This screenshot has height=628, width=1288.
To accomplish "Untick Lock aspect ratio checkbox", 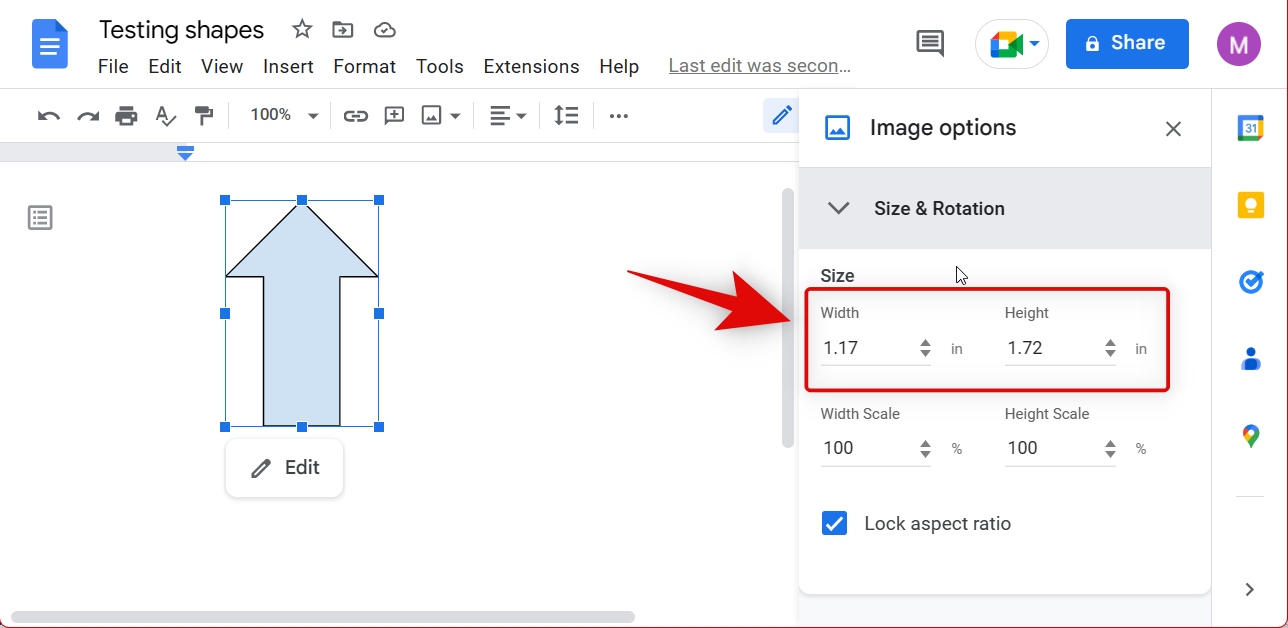I will 834,523.
